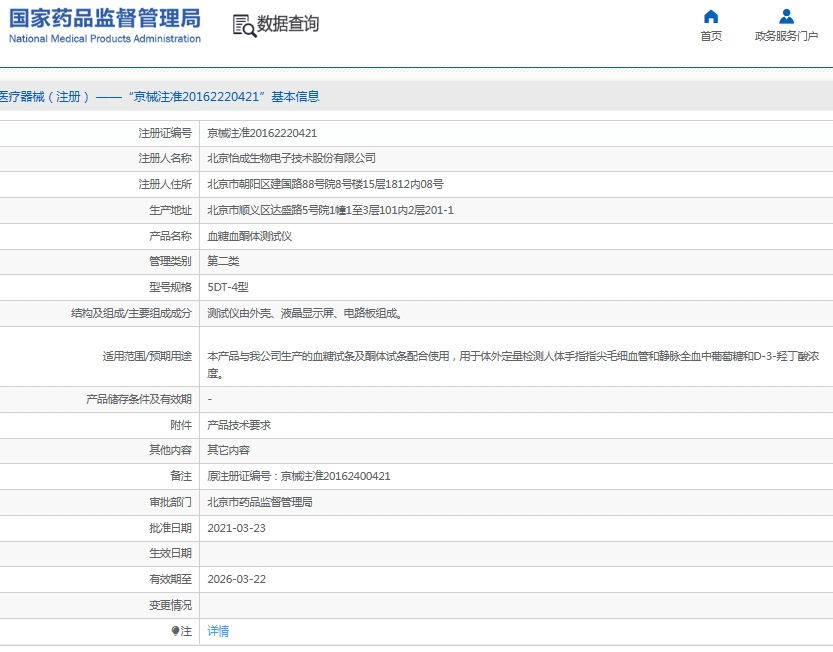Click the page title 医疗器械（注册）基本信息
This screenshot has height=652, width=833.
[x=159, y=97]
